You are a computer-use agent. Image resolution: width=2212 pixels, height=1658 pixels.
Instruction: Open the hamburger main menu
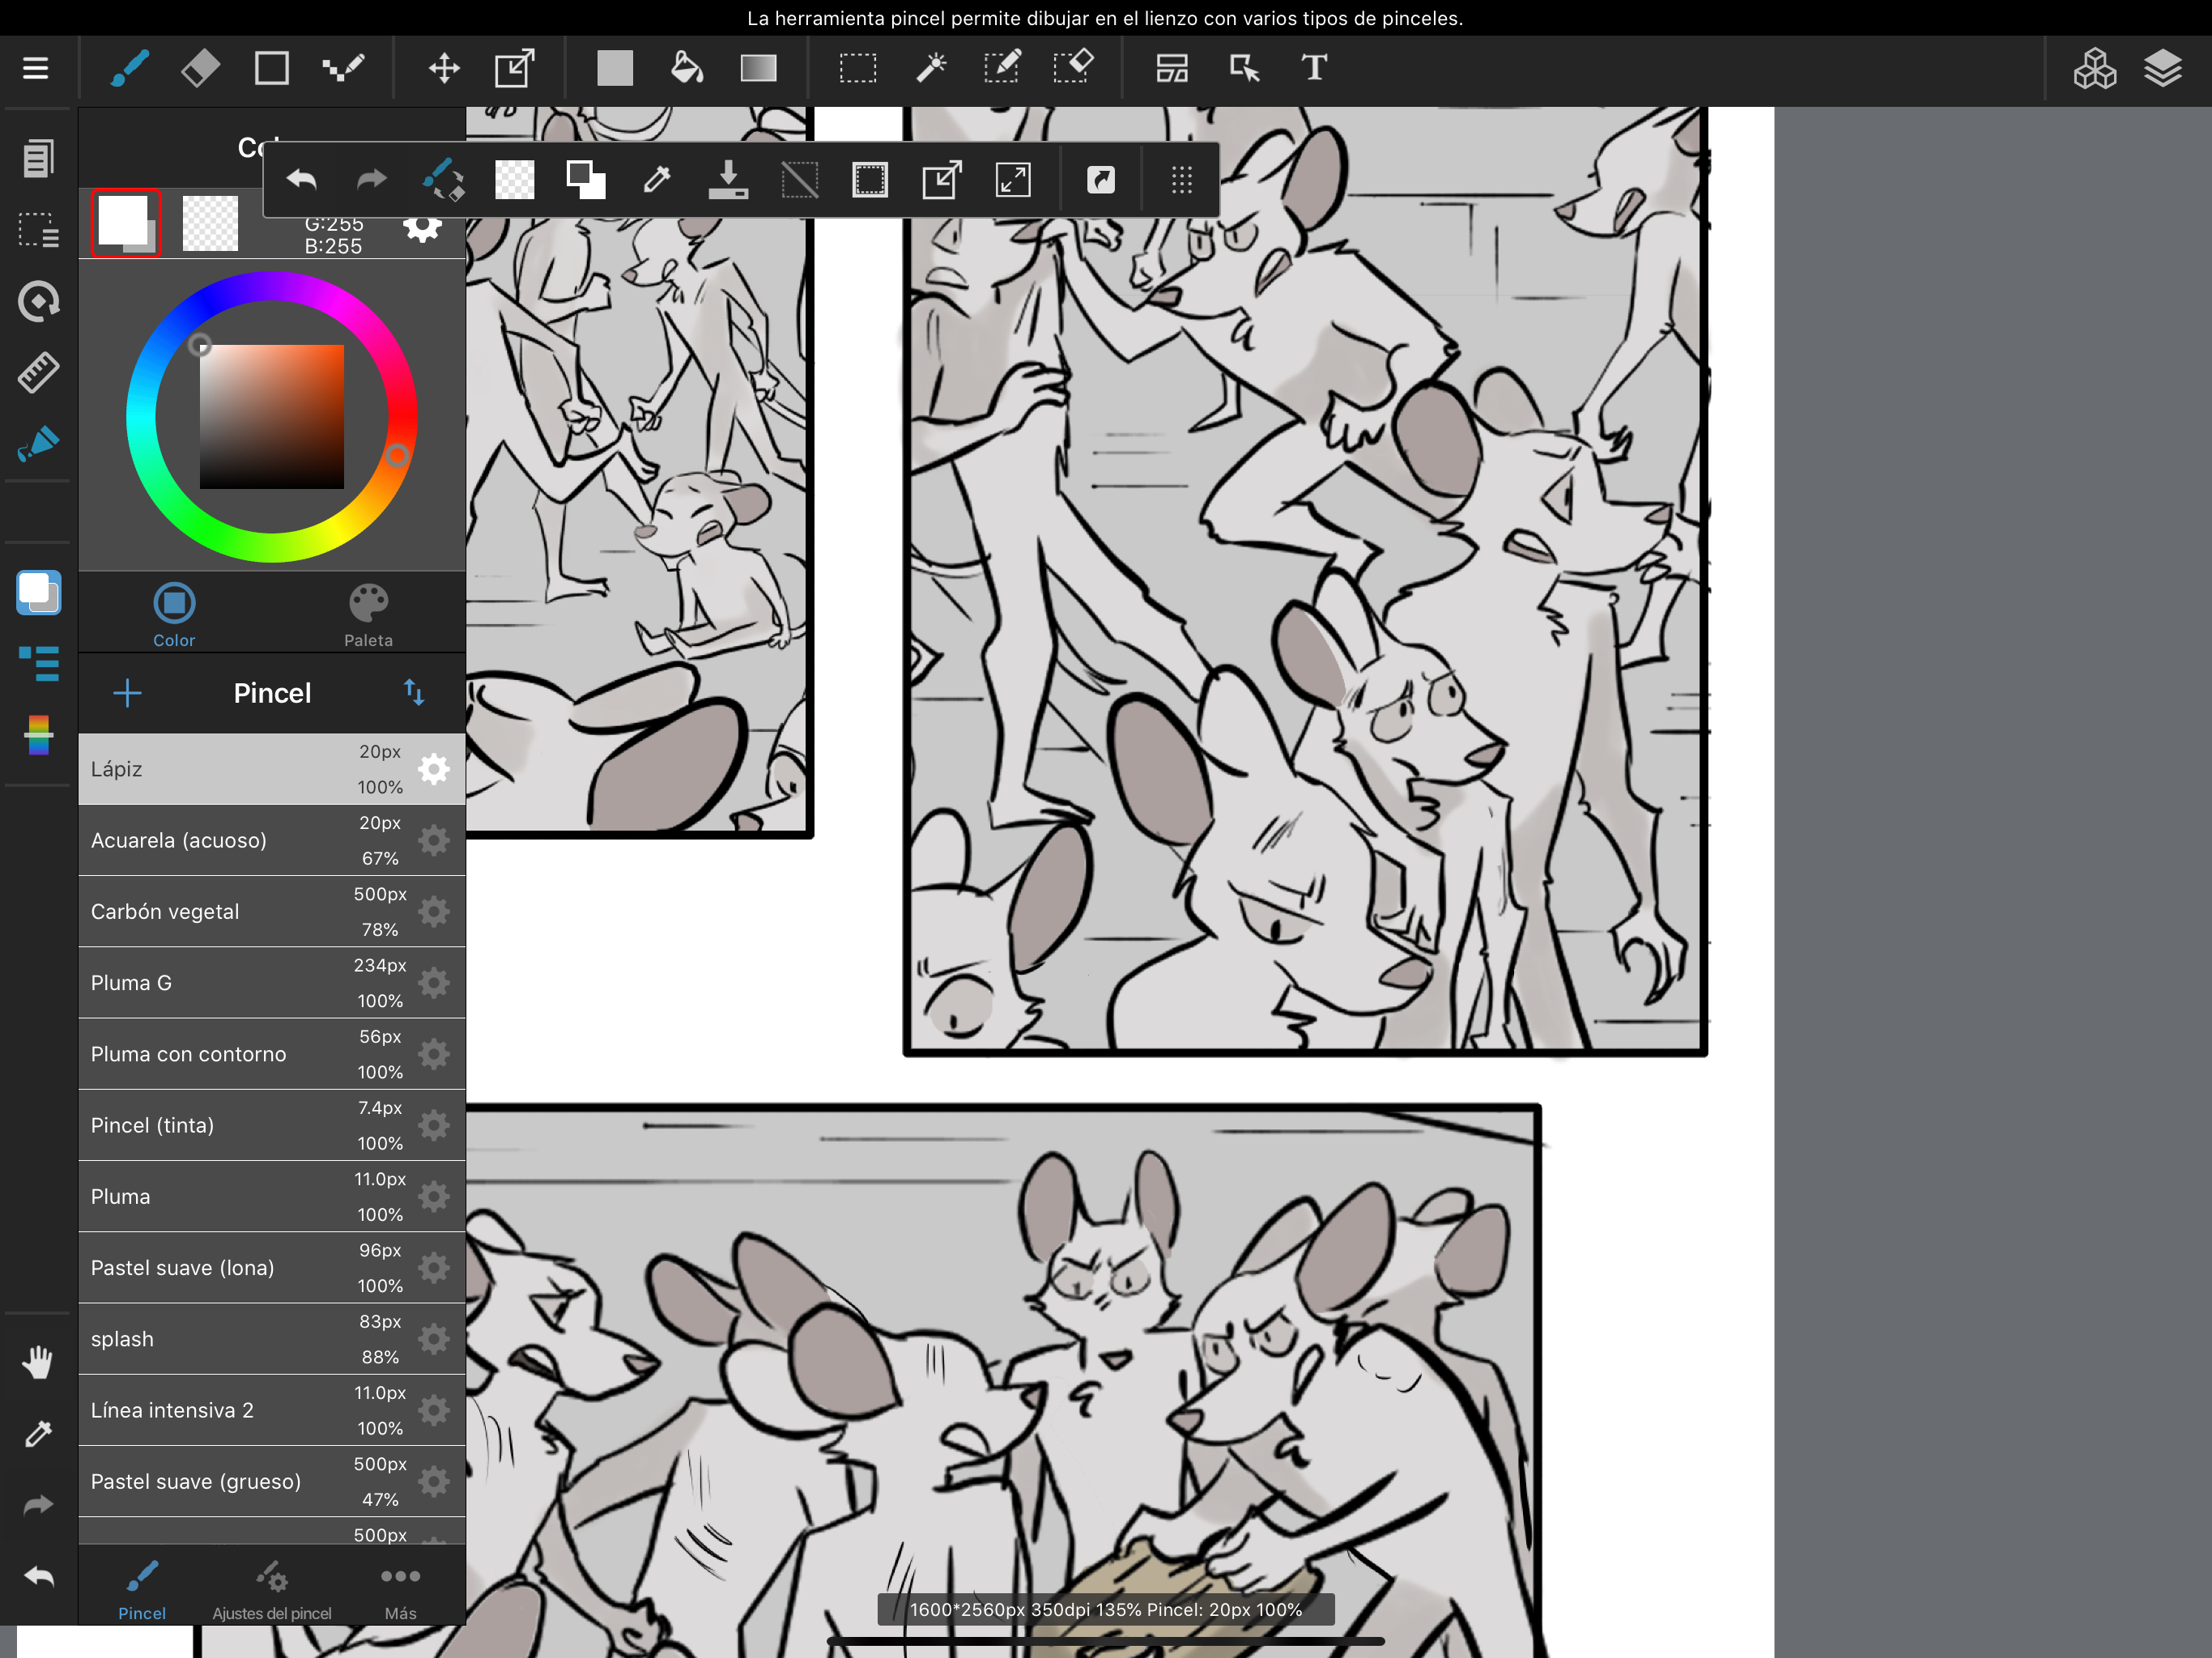click(x=36, y=68)
